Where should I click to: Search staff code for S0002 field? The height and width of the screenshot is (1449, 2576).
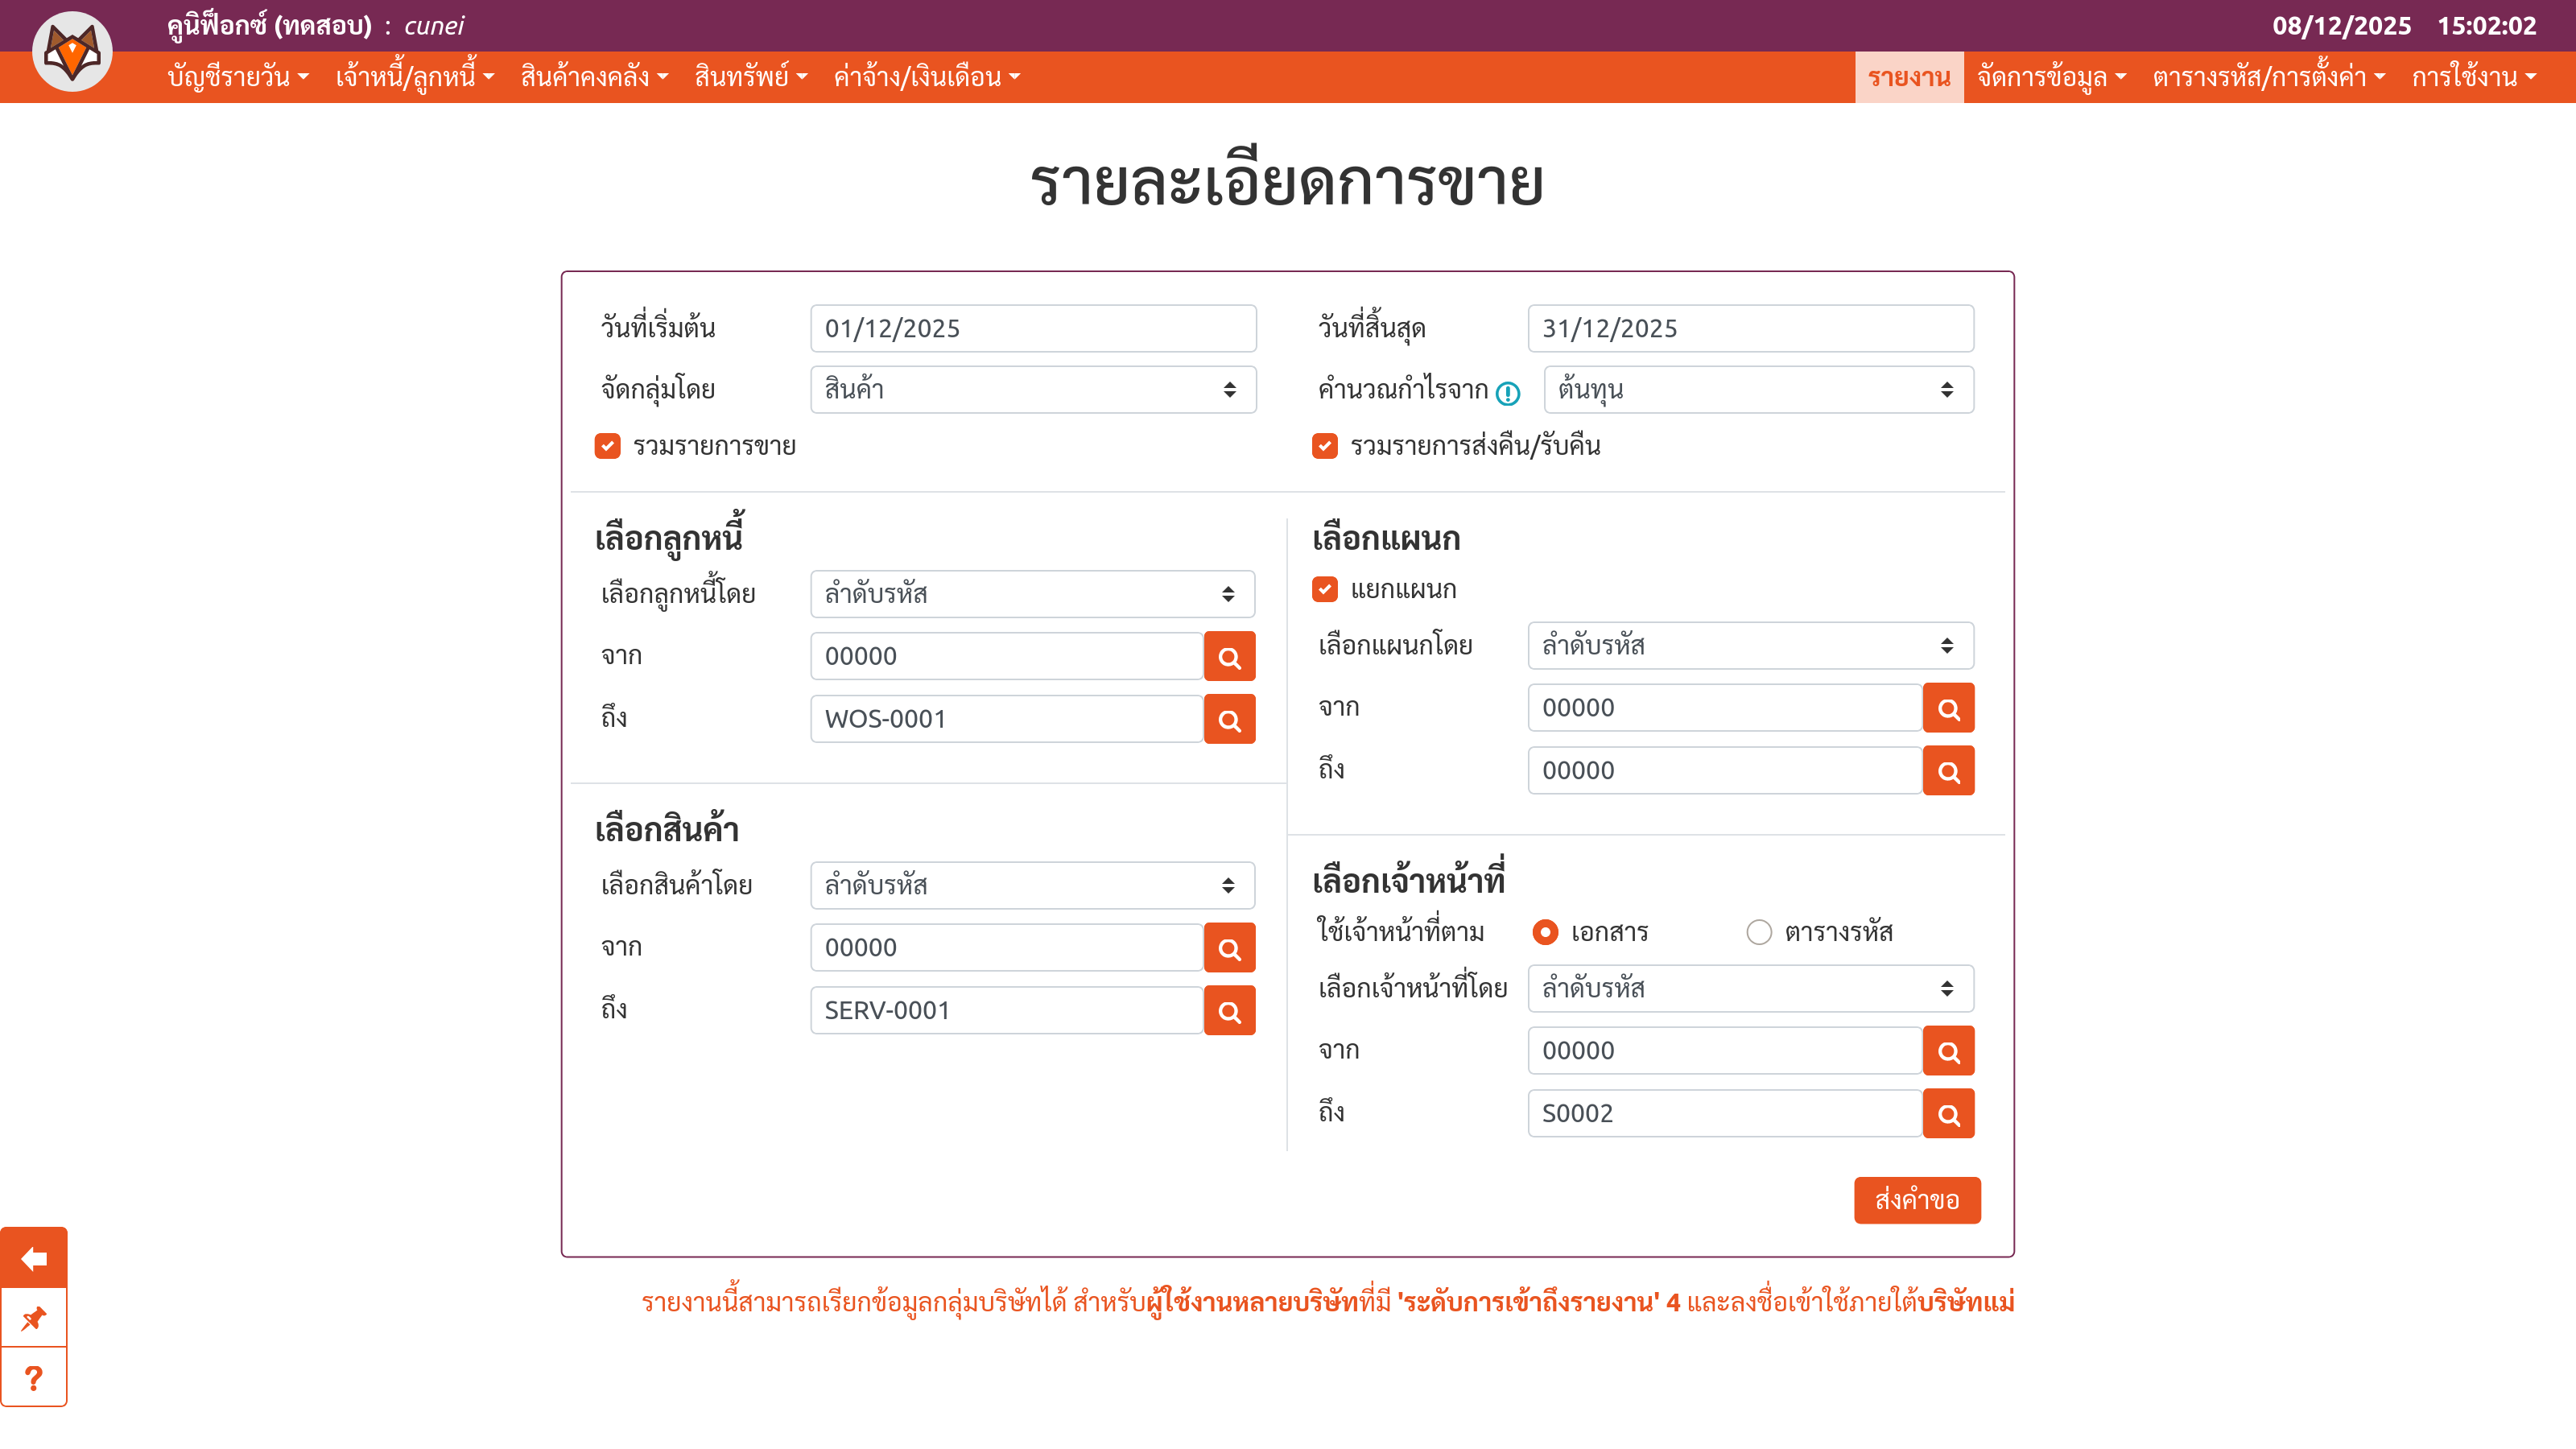[1947, 1114]
